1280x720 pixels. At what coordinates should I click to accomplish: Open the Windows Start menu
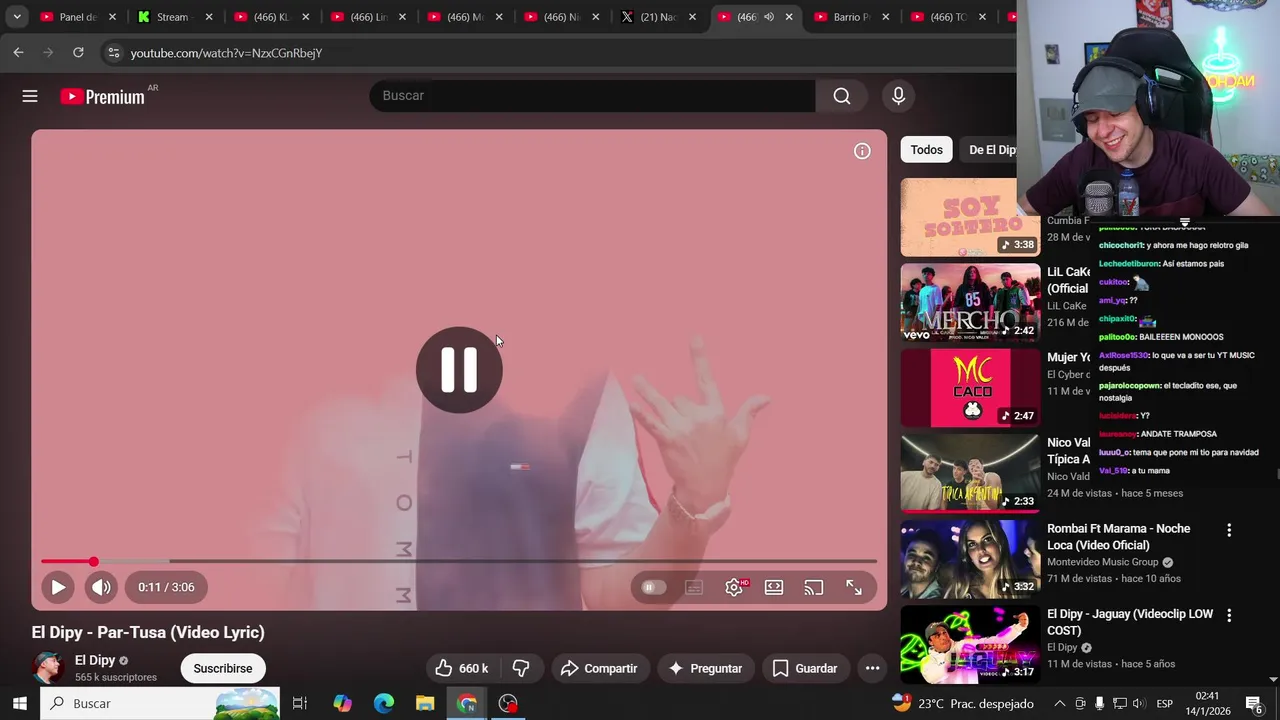(19, 703)
